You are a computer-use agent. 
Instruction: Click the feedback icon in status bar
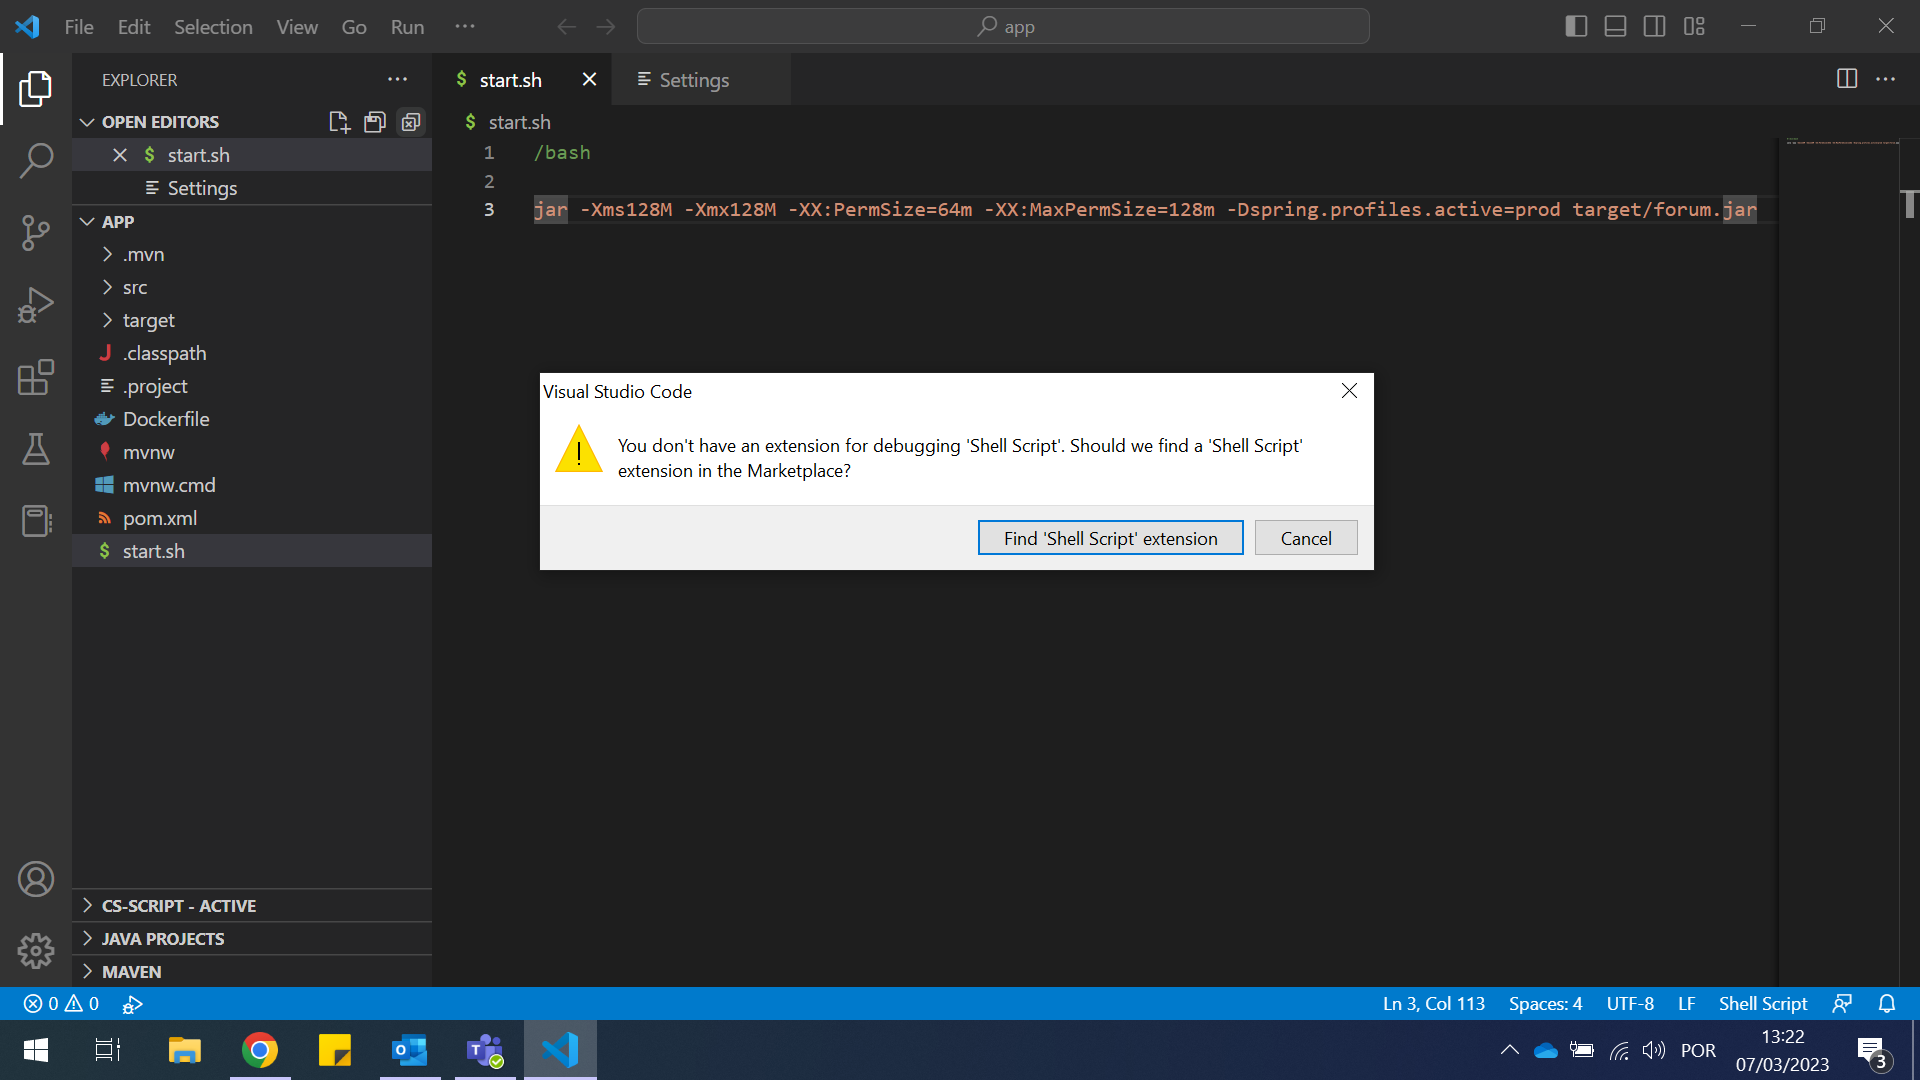[1842, 1003]
